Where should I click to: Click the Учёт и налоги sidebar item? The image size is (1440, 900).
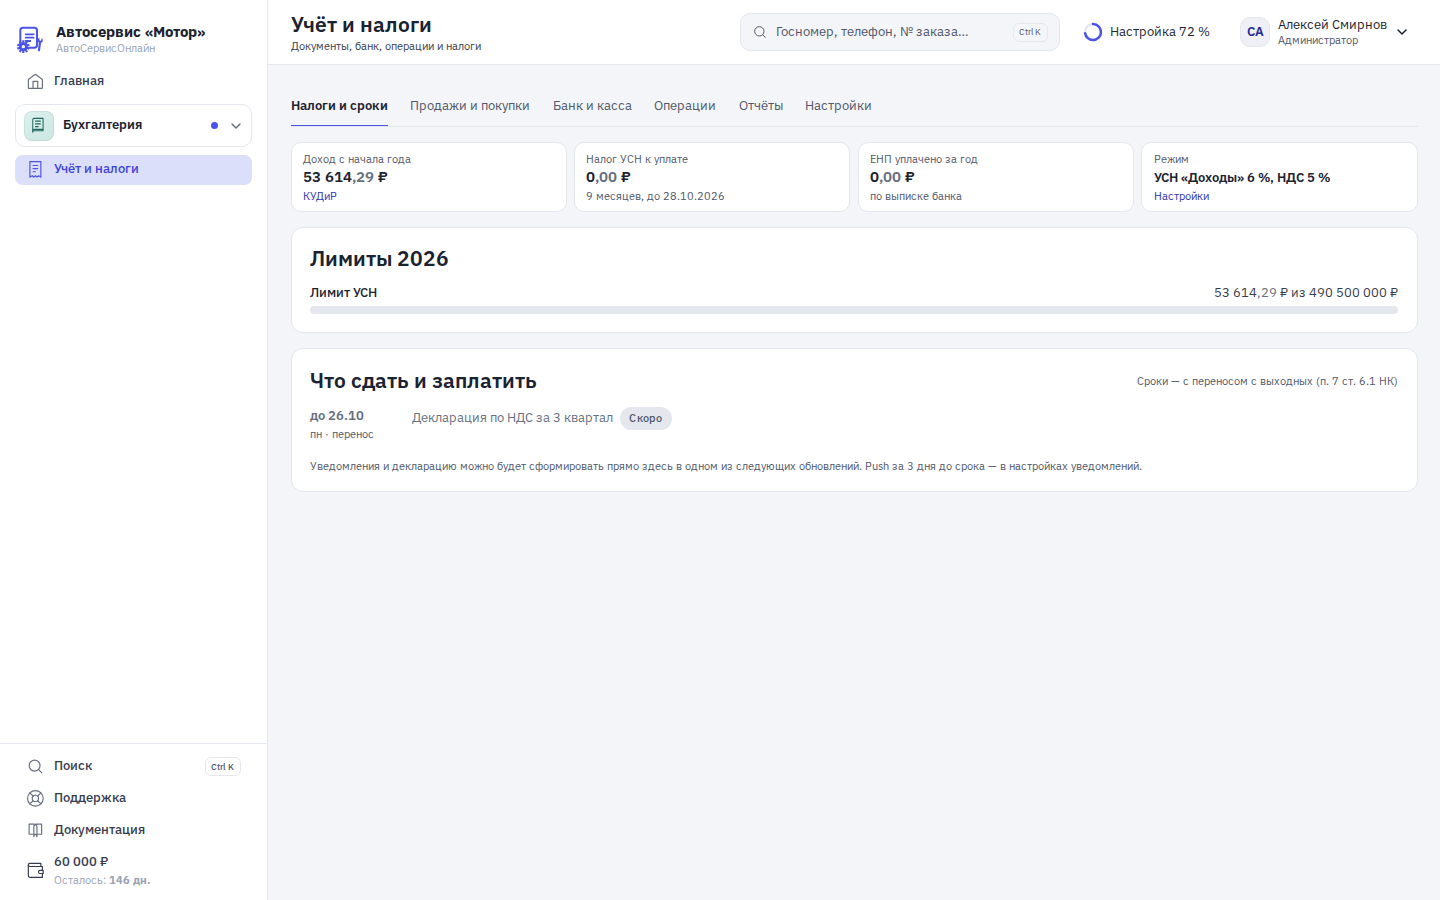coord(133,169)
